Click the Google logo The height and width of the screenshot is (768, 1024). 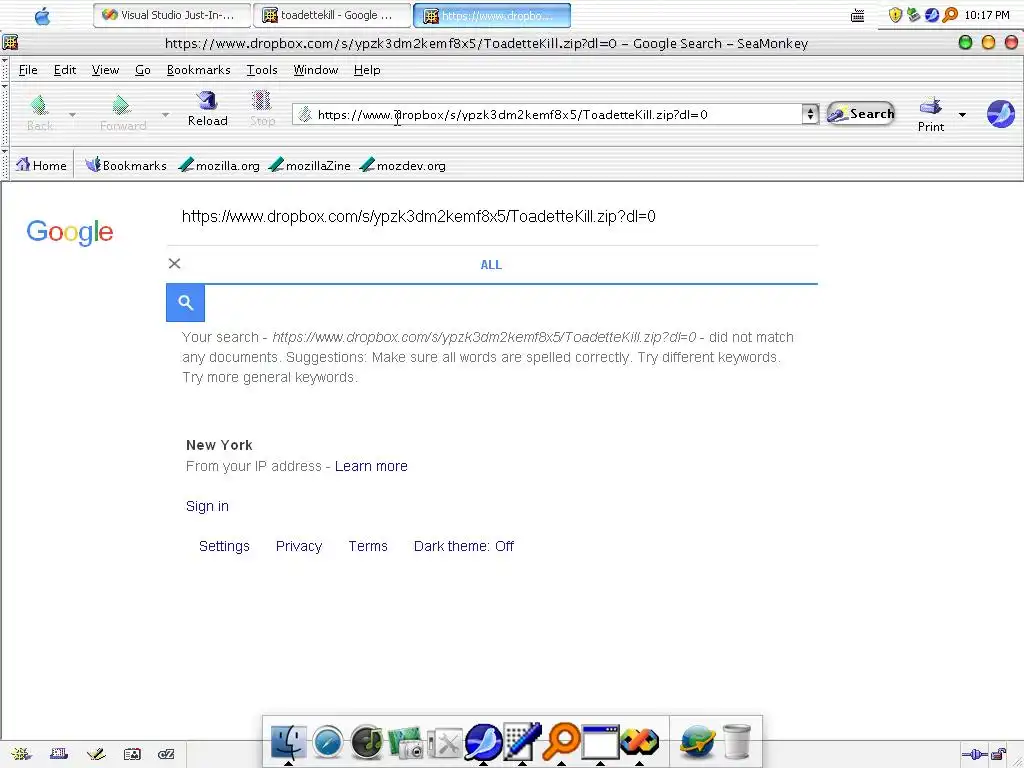tap(70, 232)
